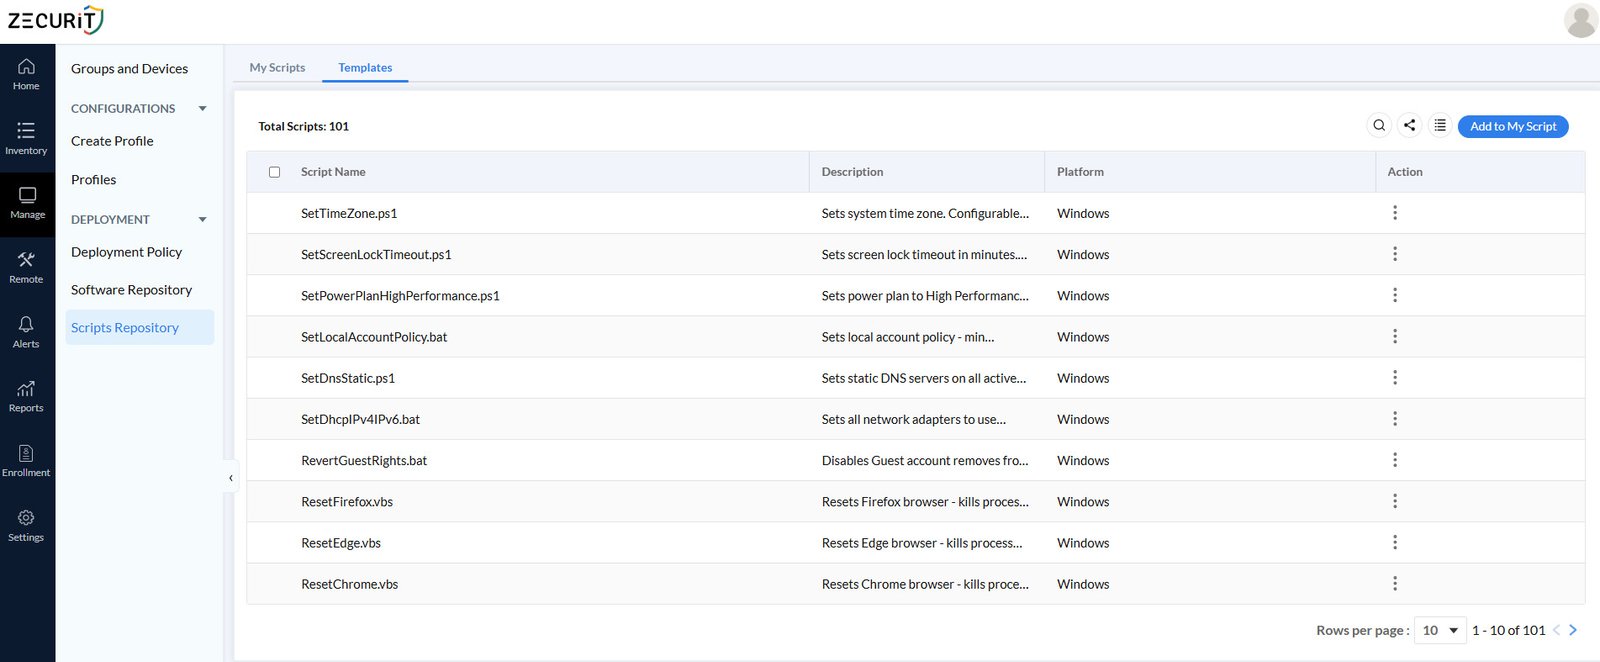Select the SetPowerPlanHighPerformance.ps1 script name
This screenshot has width=1600, height=662.
[400, 295]
